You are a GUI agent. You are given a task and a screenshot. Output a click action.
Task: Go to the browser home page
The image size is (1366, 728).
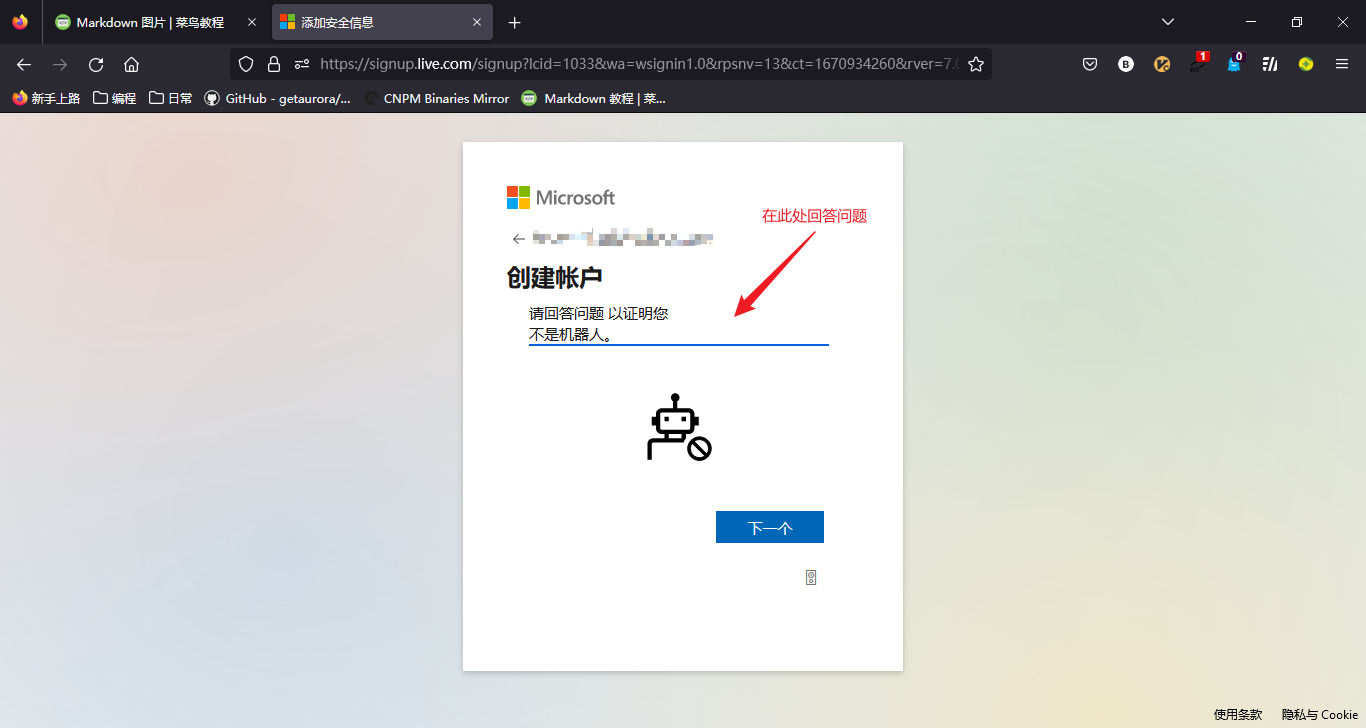[131, 64]
